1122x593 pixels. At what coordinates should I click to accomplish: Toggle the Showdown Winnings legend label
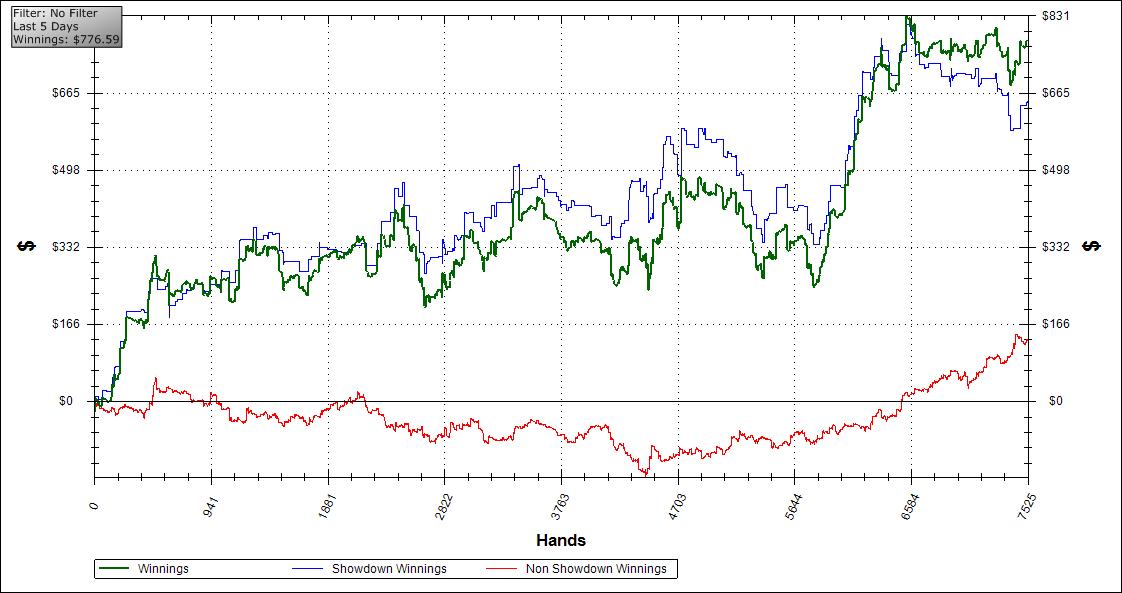click(389, 569)
